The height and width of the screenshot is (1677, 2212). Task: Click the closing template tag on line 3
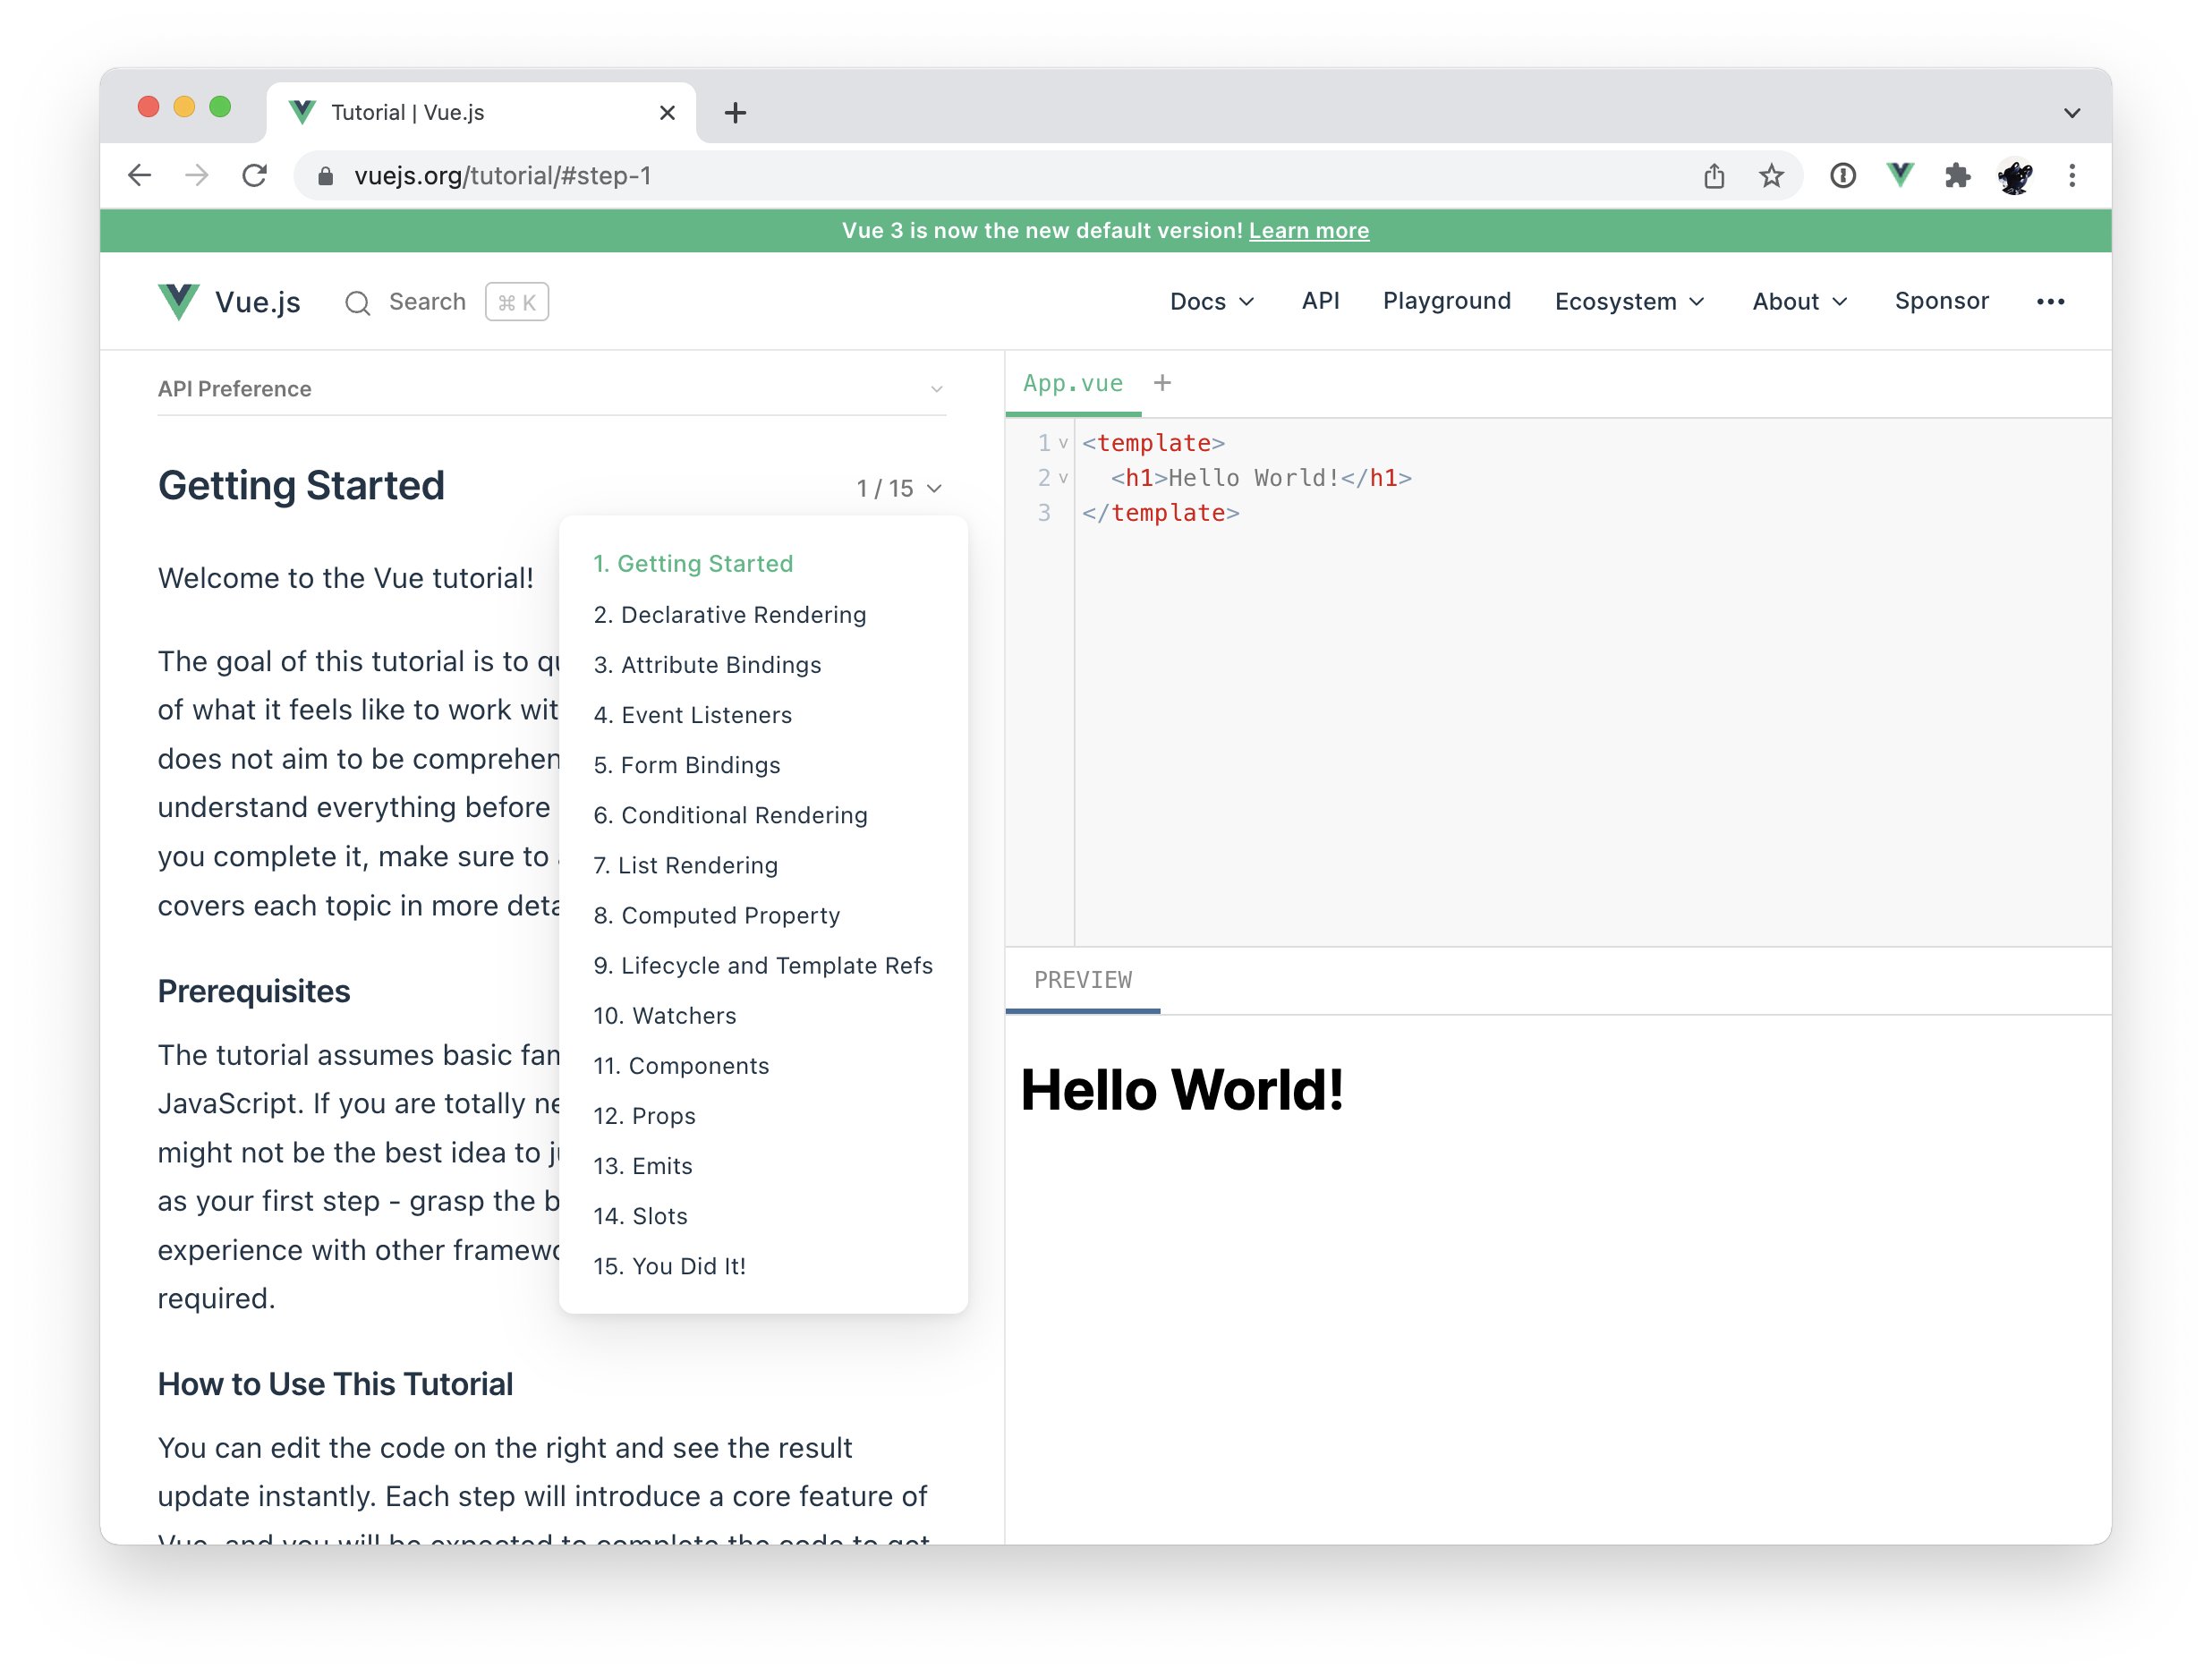pyautogui.click(x=1160, y=513)
